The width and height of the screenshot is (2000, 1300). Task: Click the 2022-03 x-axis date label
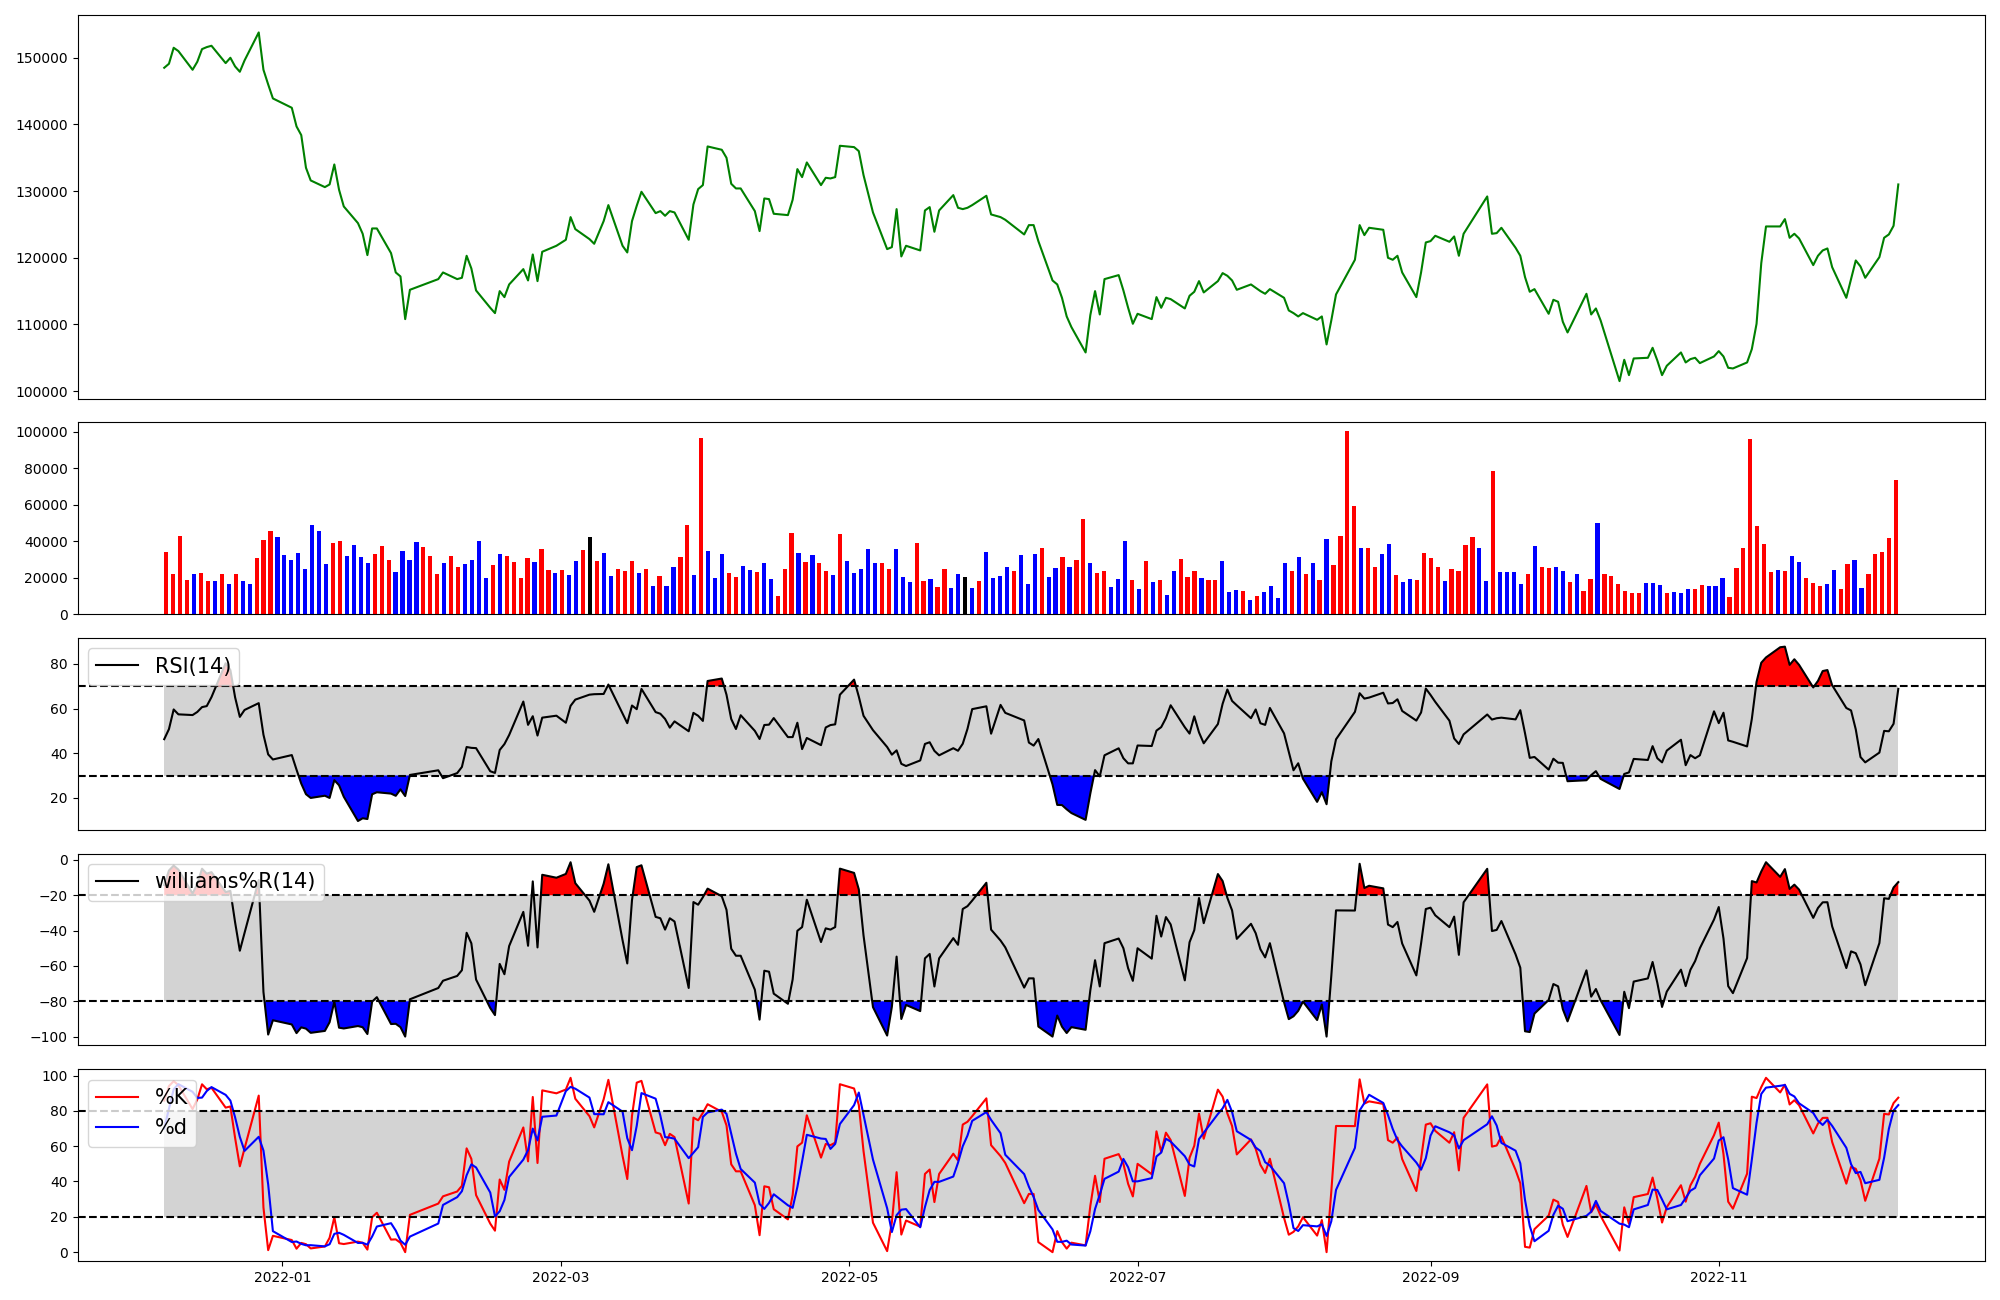click(561, 1277)
